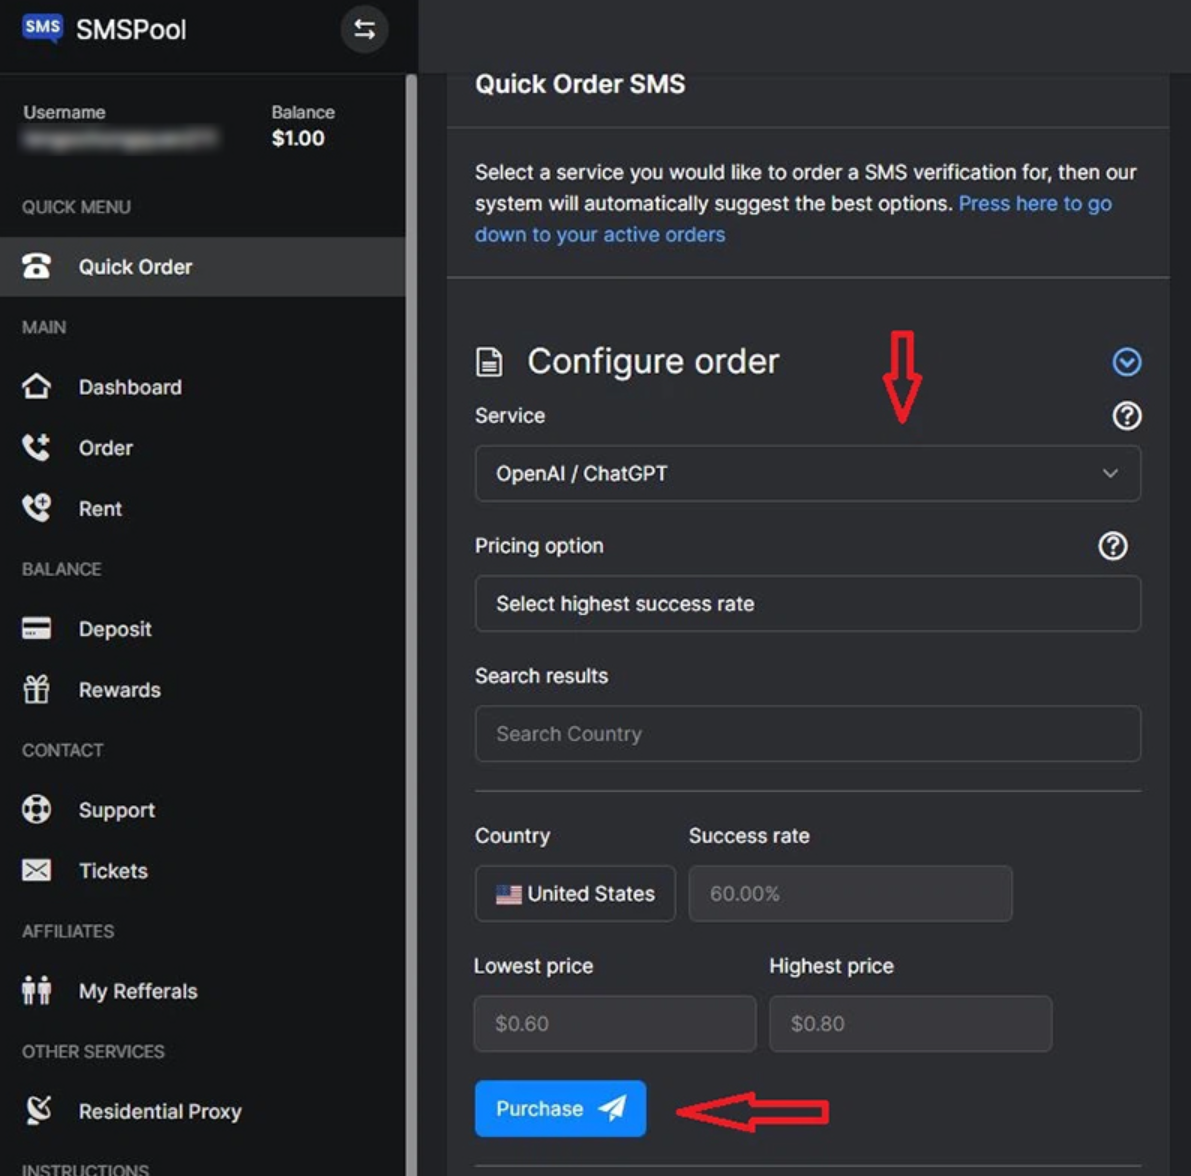Toggle the sidebar collapse arrows button
Viewport: 1191px width, 1176px height.
(364, 30)
